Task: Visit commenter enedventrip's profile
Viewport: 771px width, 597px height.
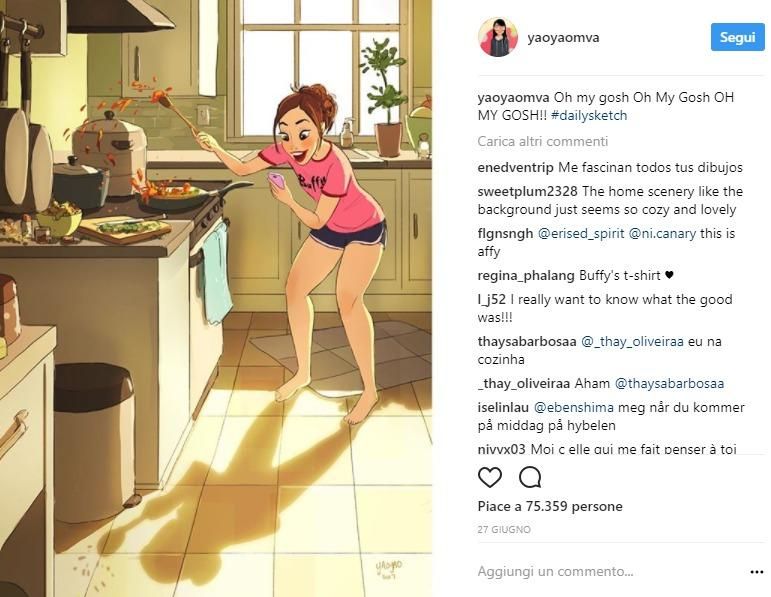Action: 515,168
